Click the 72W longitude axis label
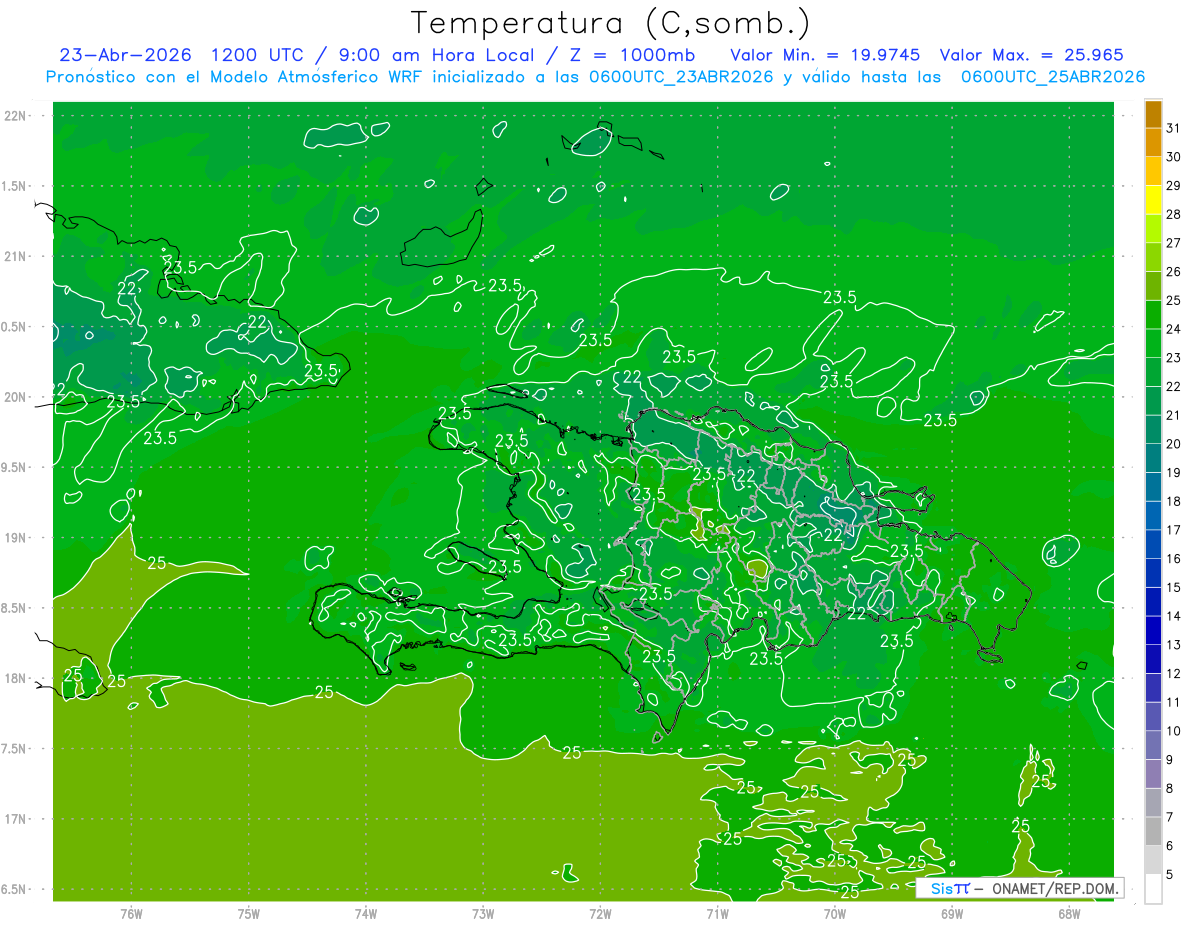1200x927 pixels. [x=600, y=914]
